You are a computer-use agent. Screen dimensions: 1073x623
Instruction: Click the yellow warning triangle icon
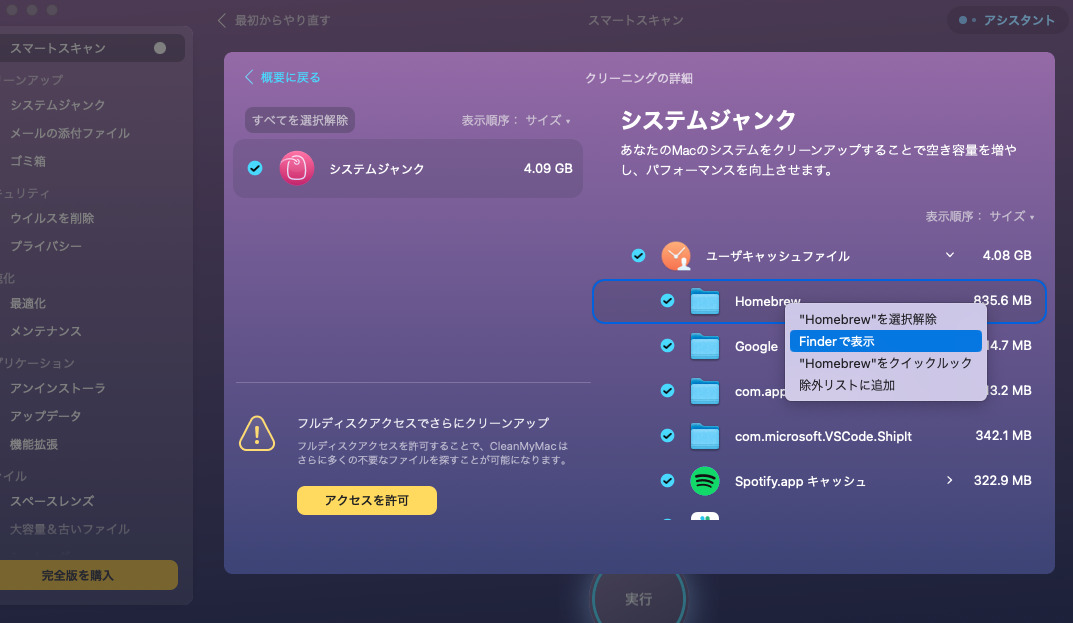(257, 433)
